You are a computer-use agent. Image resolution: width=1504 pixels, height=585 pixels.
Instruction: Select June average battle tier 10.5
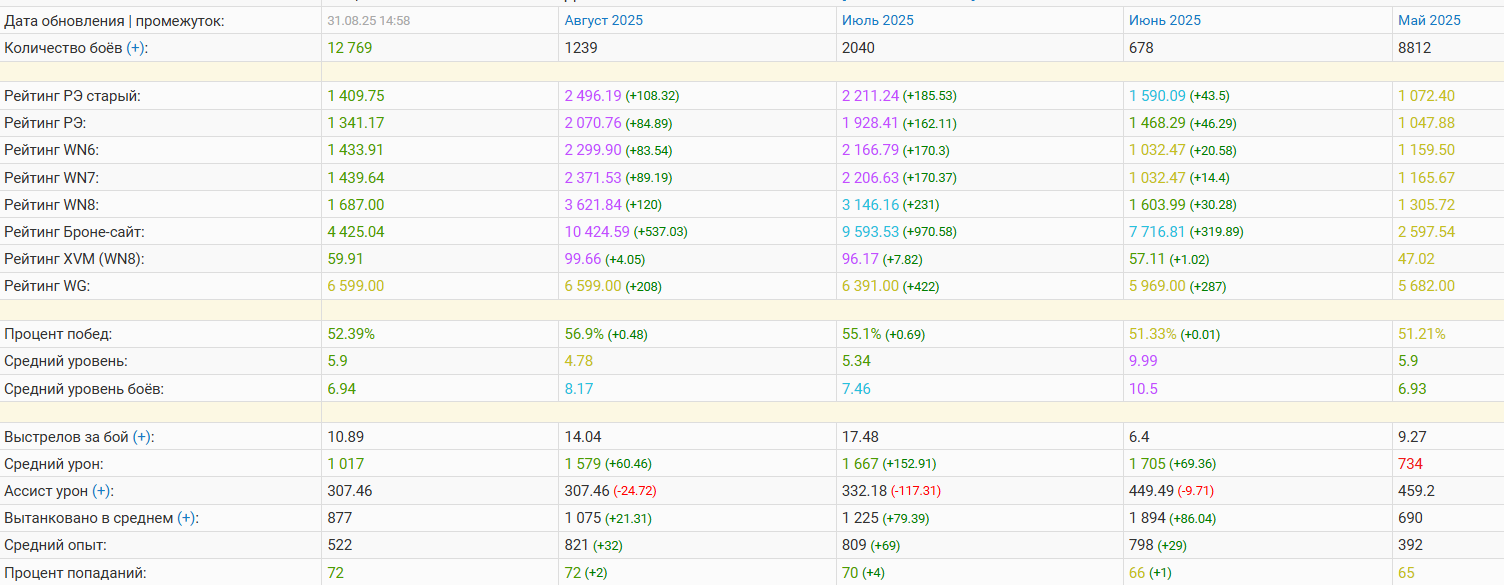tap(1143, 388)
